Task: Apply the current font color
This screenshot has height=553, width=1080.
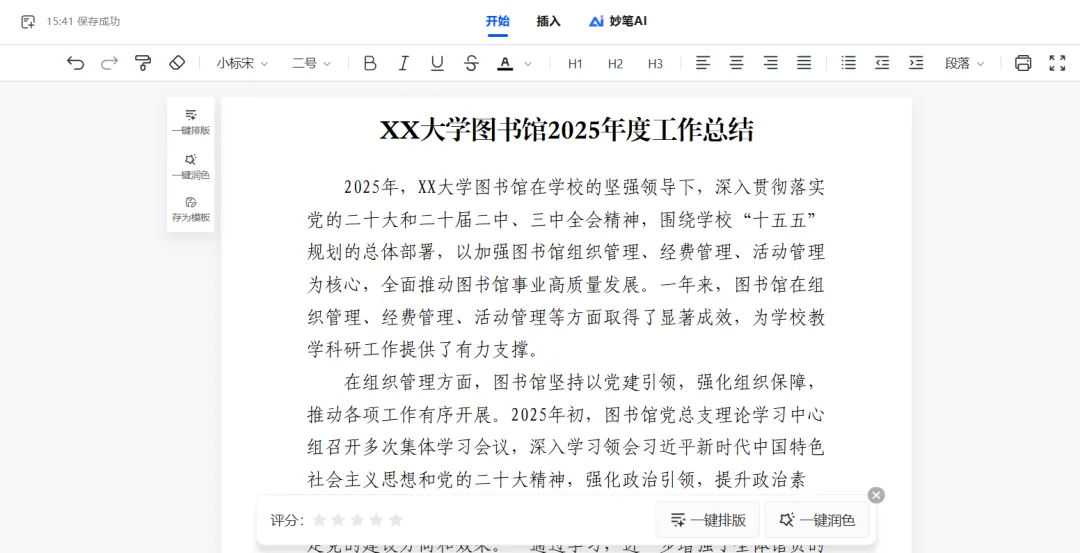Action: 506,63
